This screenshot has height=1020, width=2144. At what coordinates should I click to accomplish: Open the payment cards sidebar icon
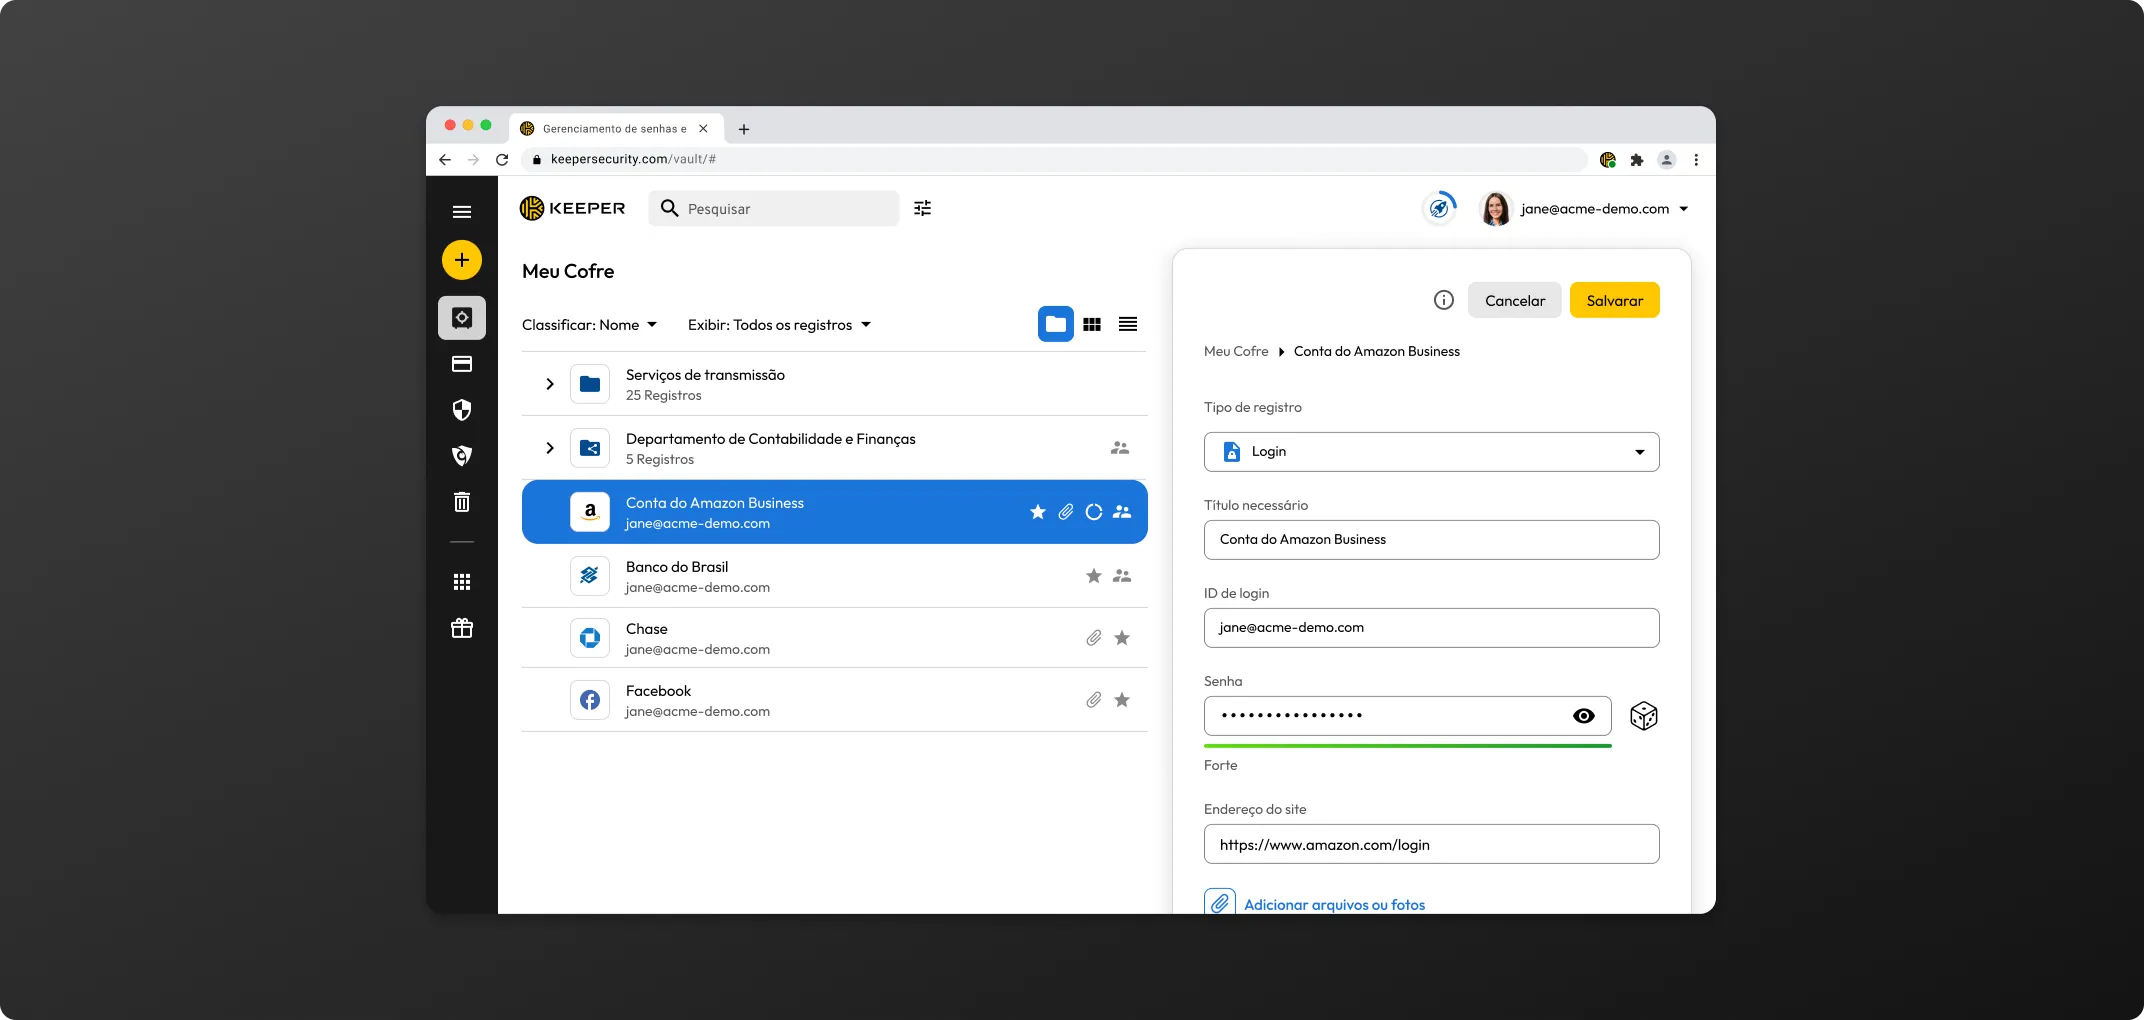tap(462, 364)
